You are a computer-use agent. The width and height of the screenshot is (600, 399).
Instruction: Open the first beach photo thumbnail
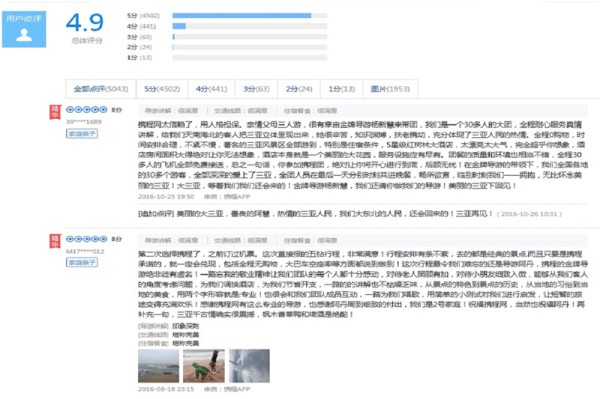point(158,366)
